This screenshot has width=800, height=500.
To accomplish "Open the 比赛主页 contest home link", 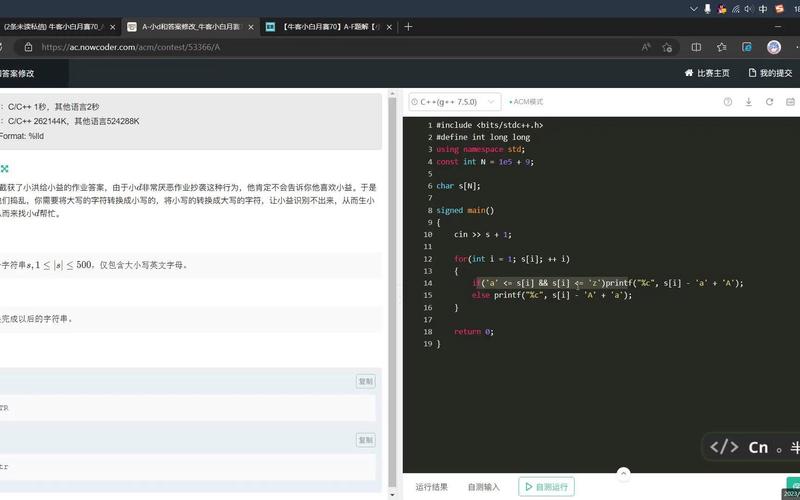I will coord(707,73).
